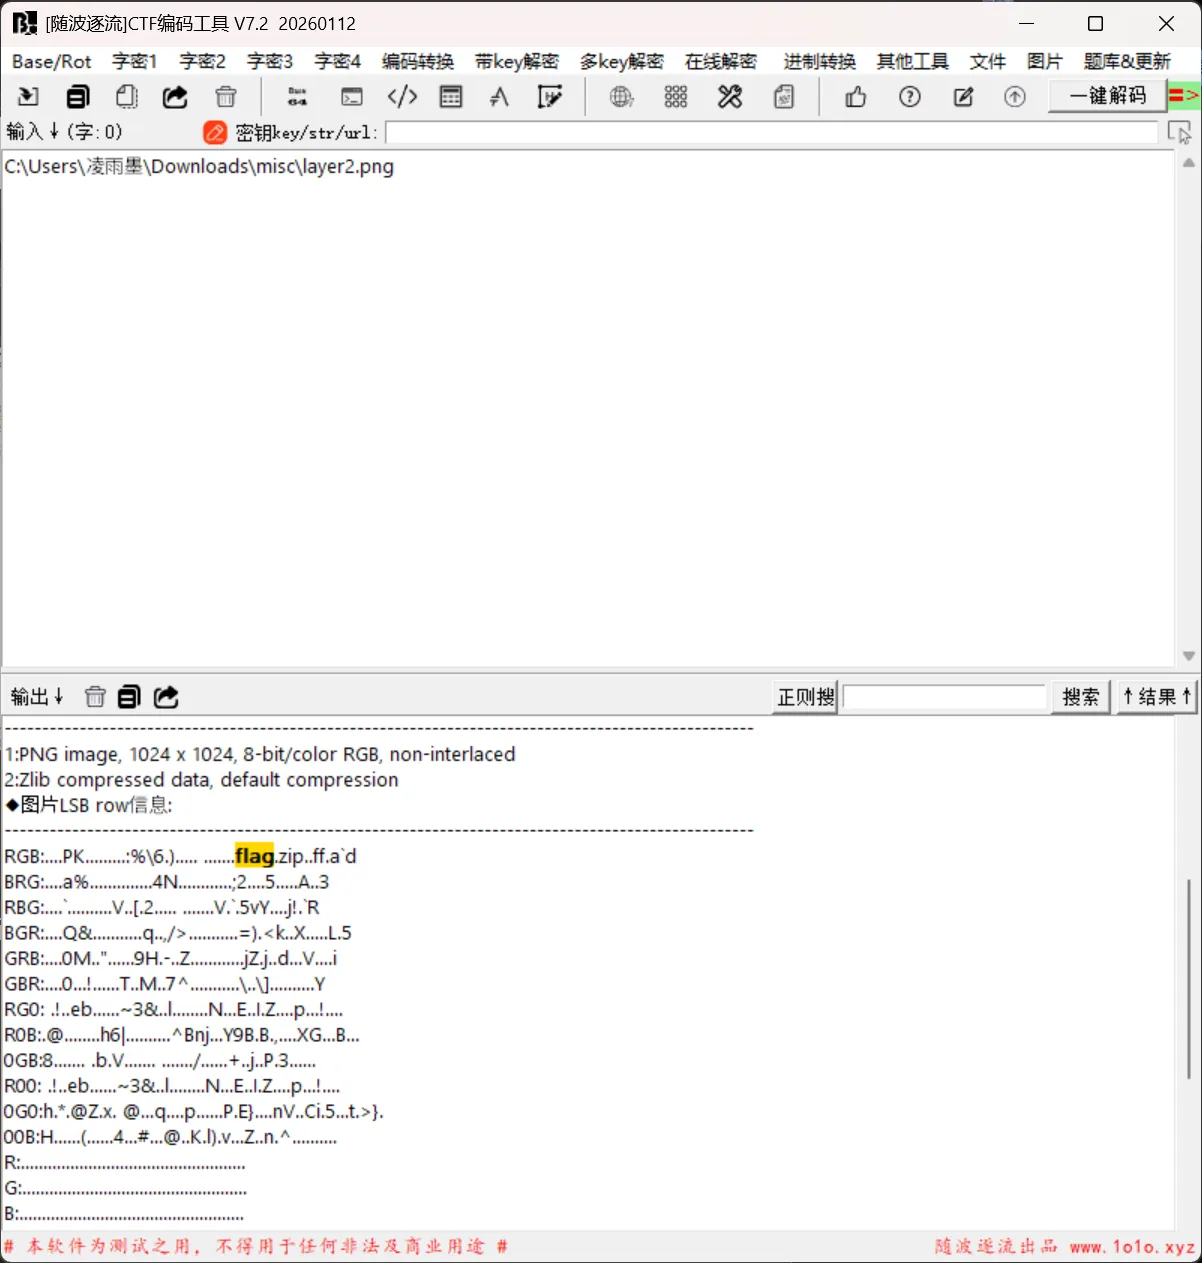Open the 编码转换 menu
The image size is (1202, 1263).
(418, 61)
